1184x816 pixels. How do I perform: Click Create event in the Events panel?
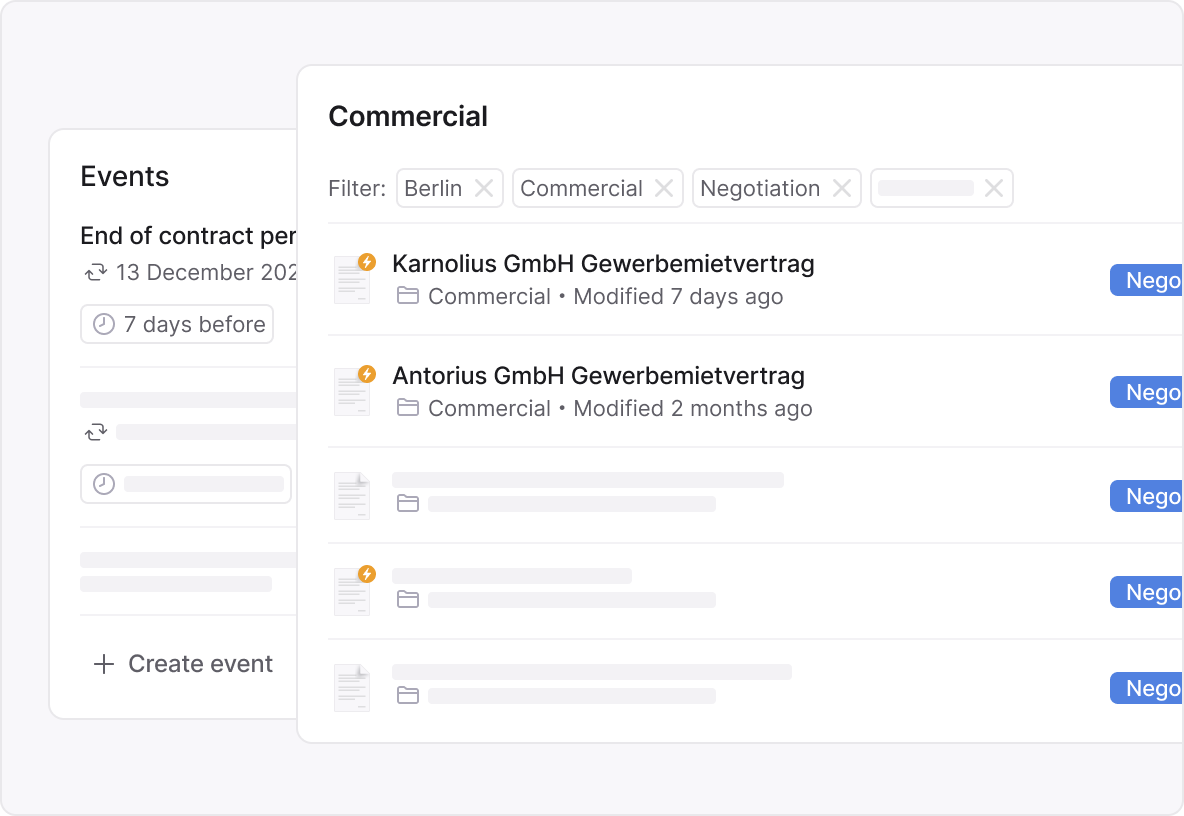(183, 663)
